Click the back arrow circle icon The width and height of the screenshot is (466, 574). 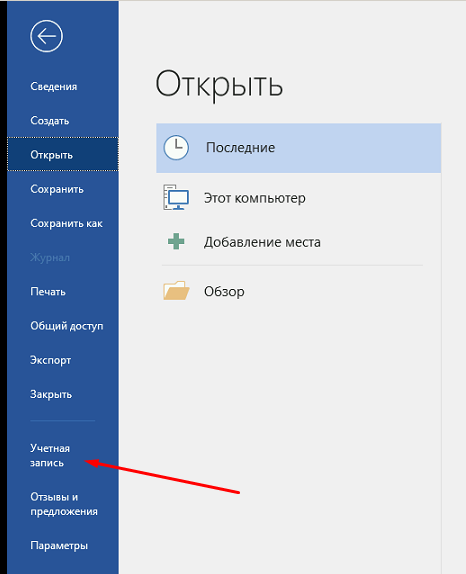tap(46, 36)
